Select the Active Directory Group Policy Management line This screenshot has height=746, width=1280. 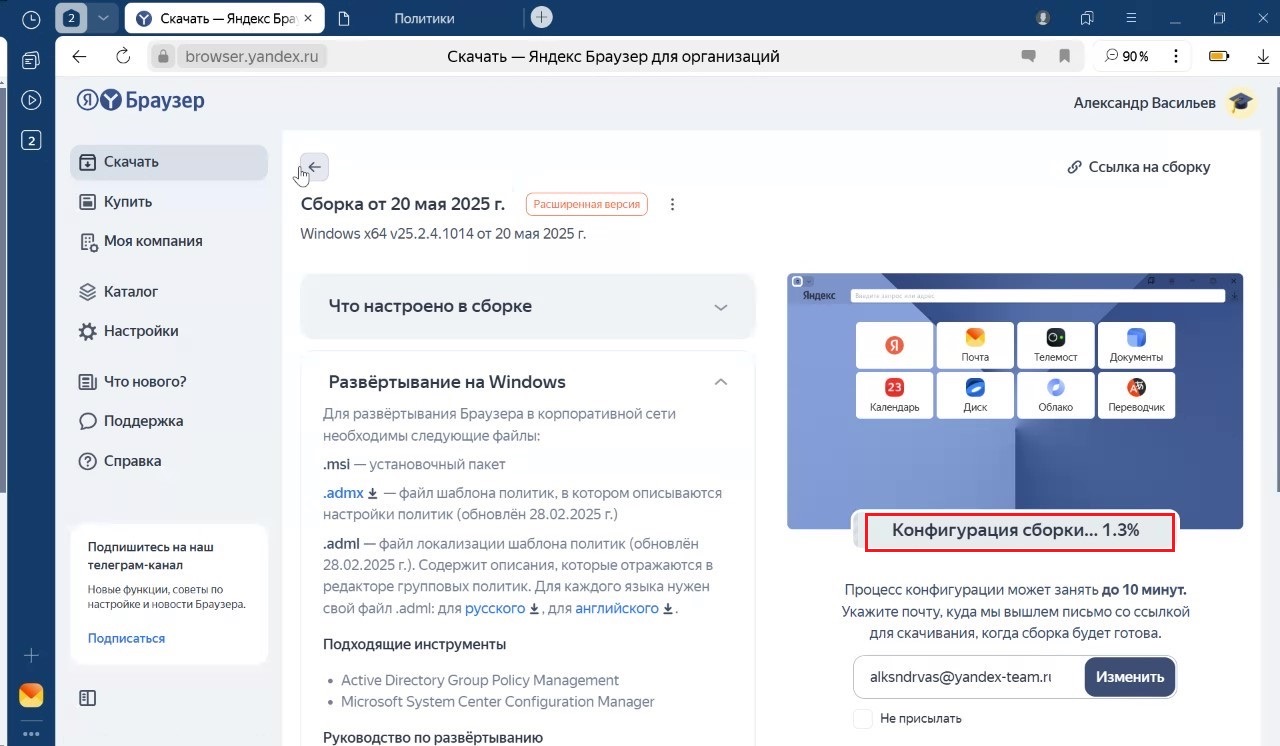click(x=480, y=680)
